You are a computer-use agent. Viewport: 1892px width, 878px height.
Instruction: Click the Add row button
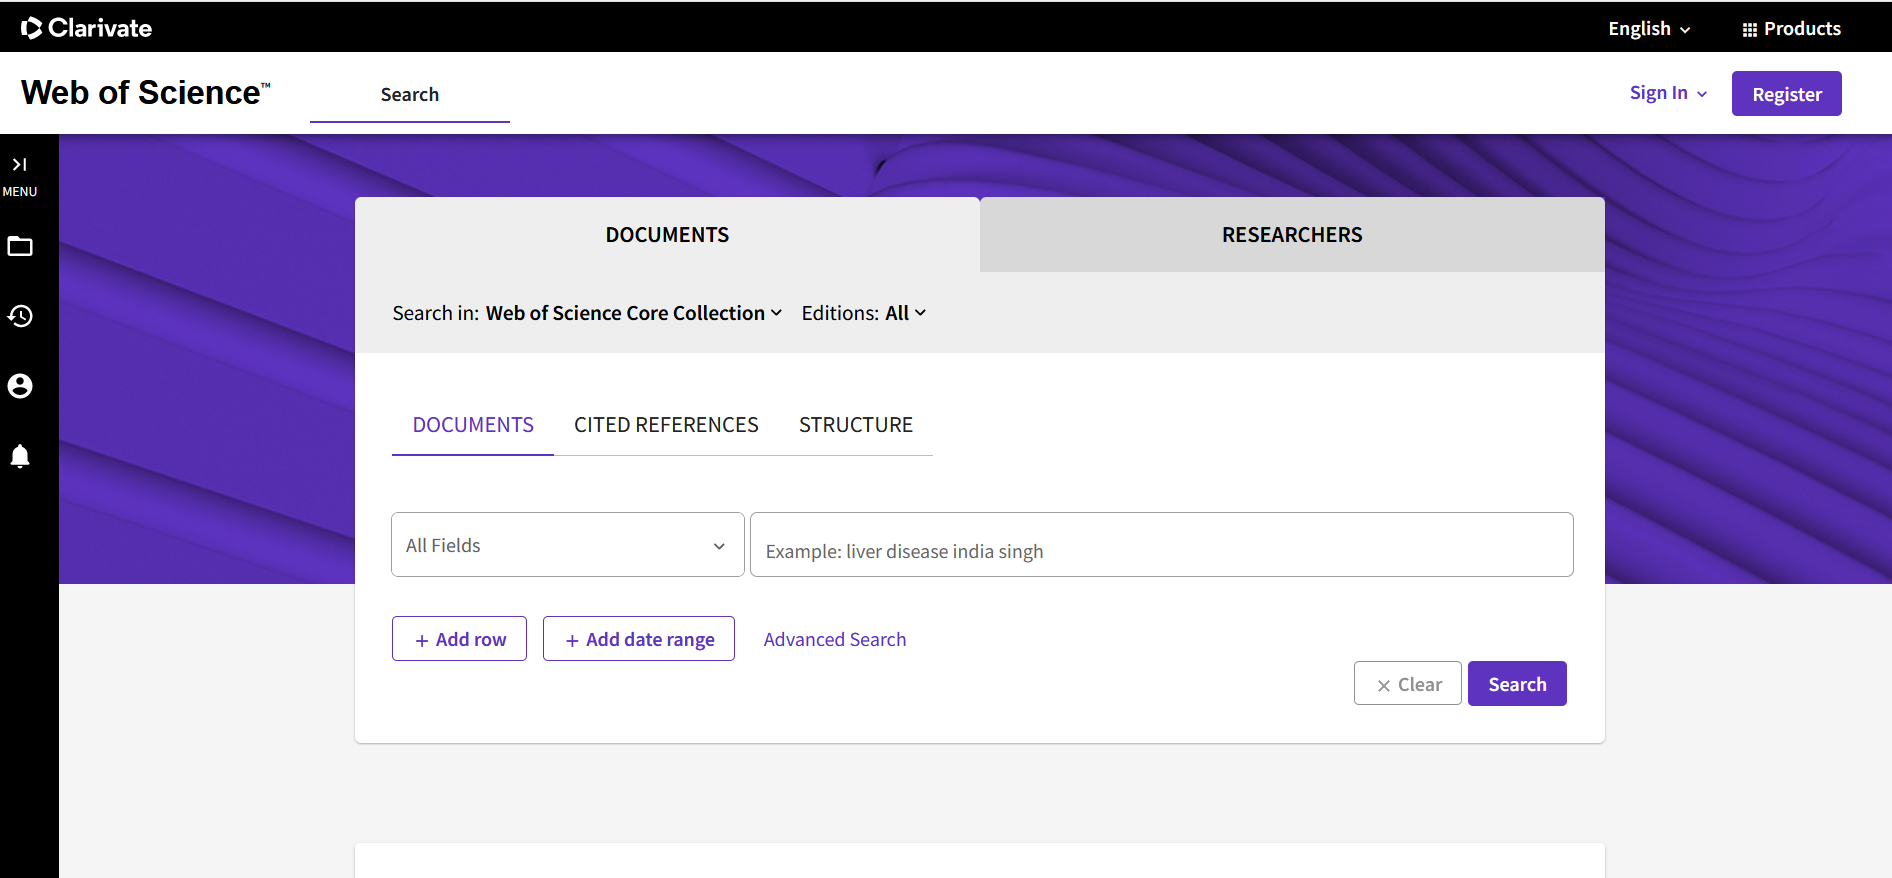tap(459, 639)
